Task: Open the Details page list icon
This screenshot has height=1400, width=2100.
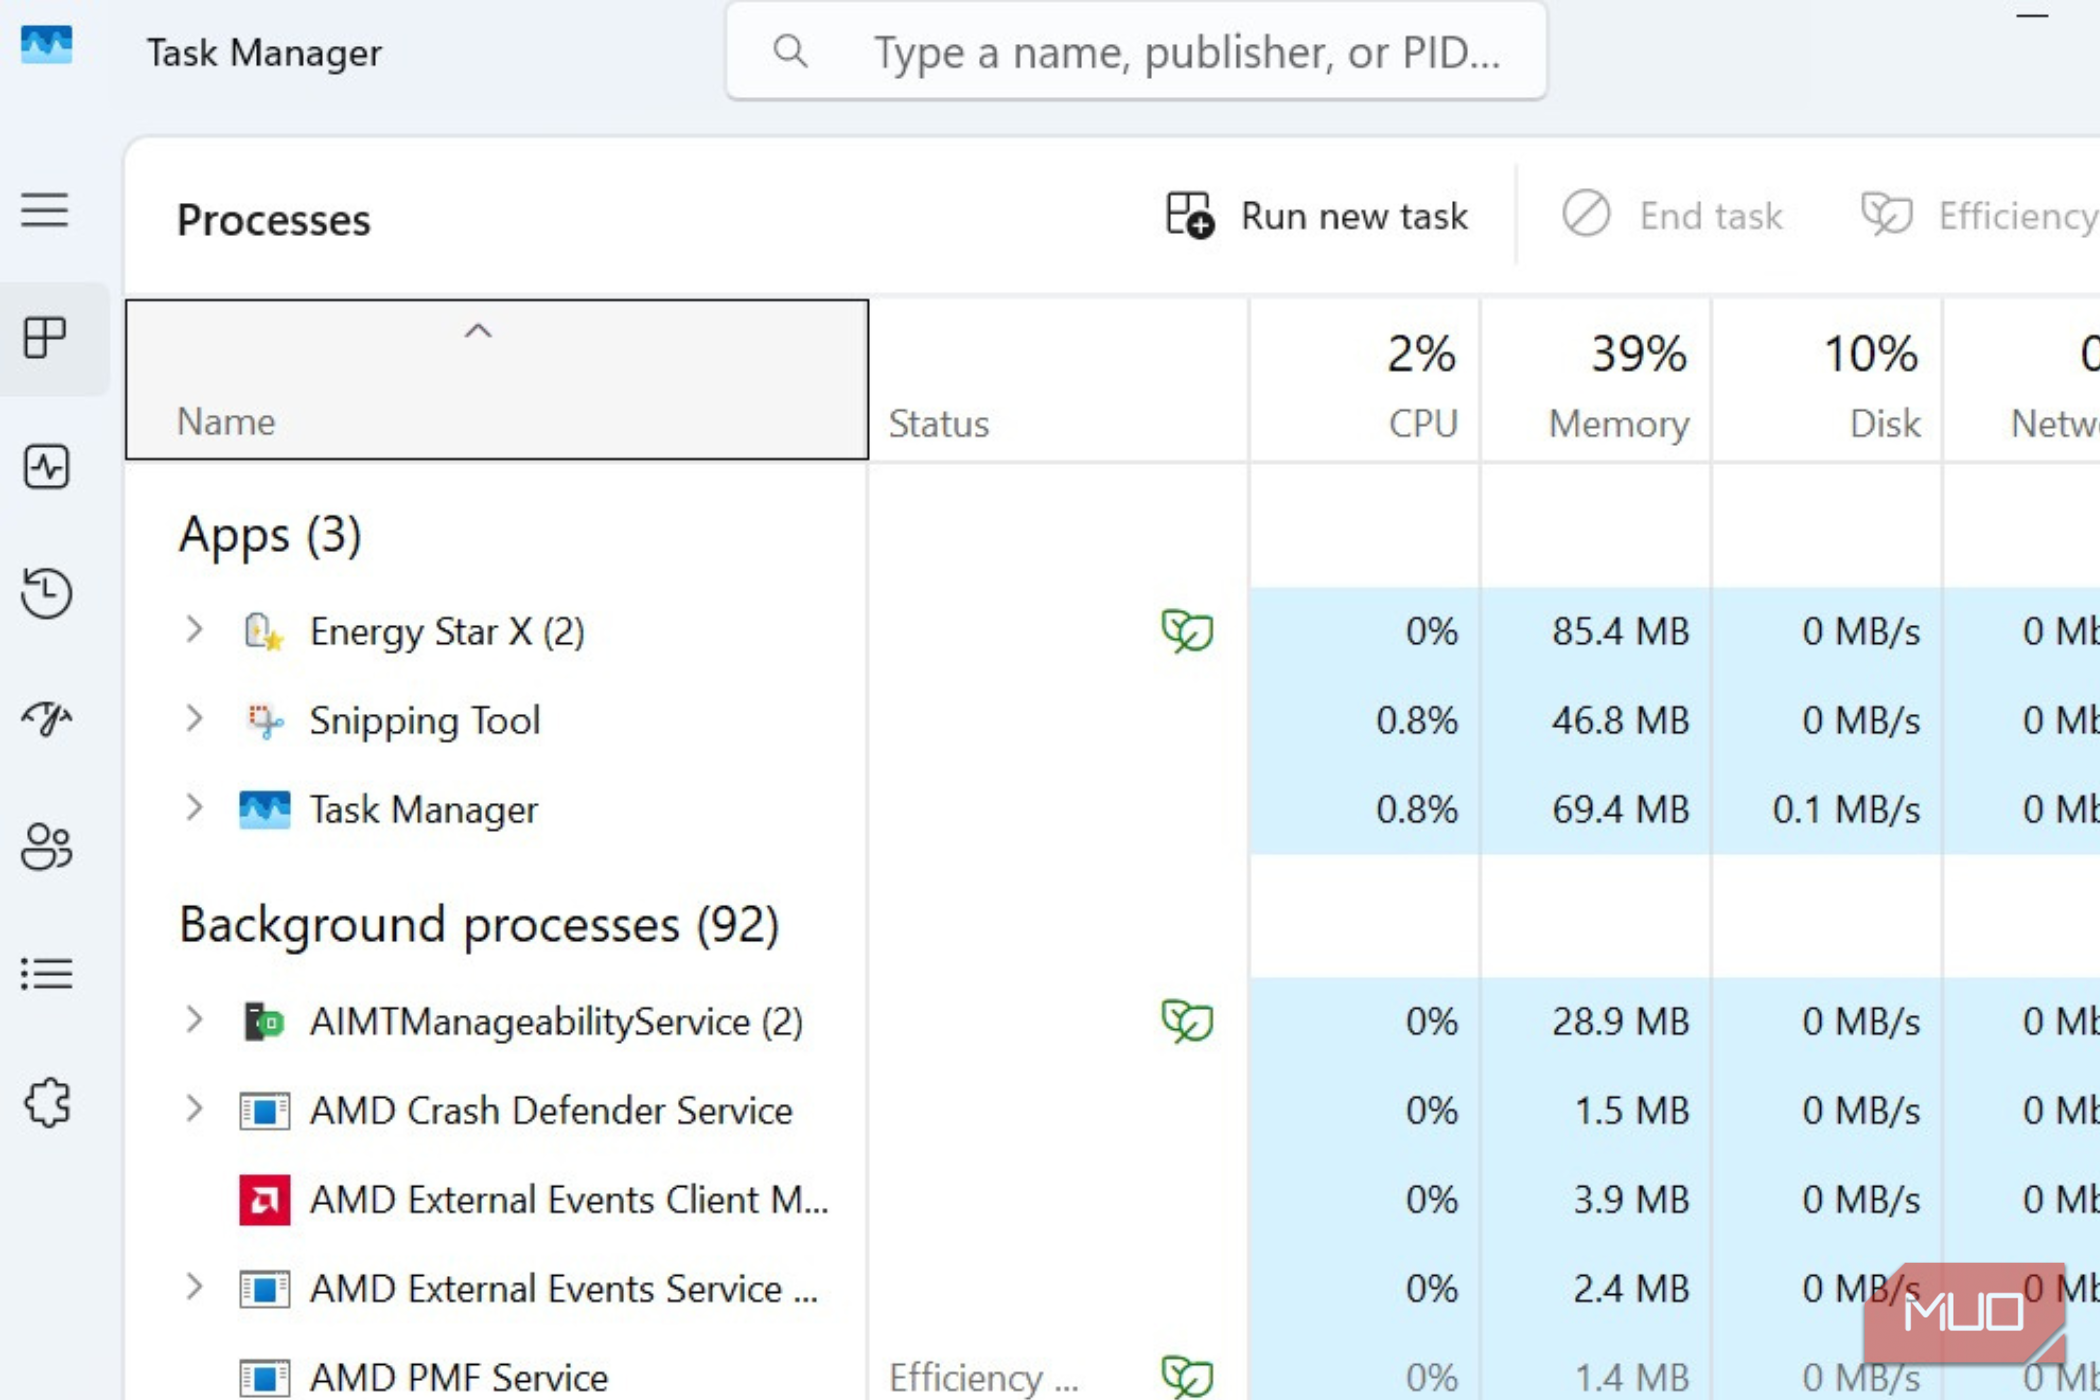Action: click(46, 973)
